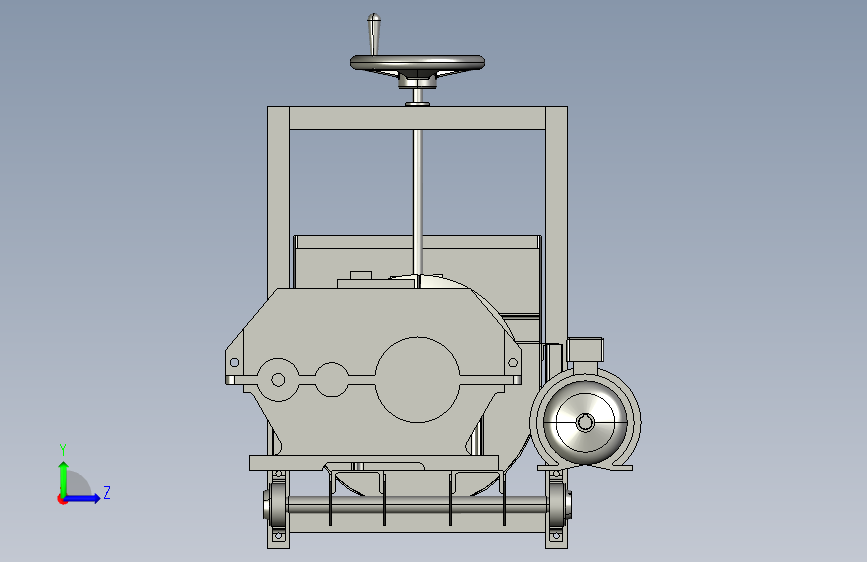Click the green Y axis arrow of the triad

click(x=64, y=479)
